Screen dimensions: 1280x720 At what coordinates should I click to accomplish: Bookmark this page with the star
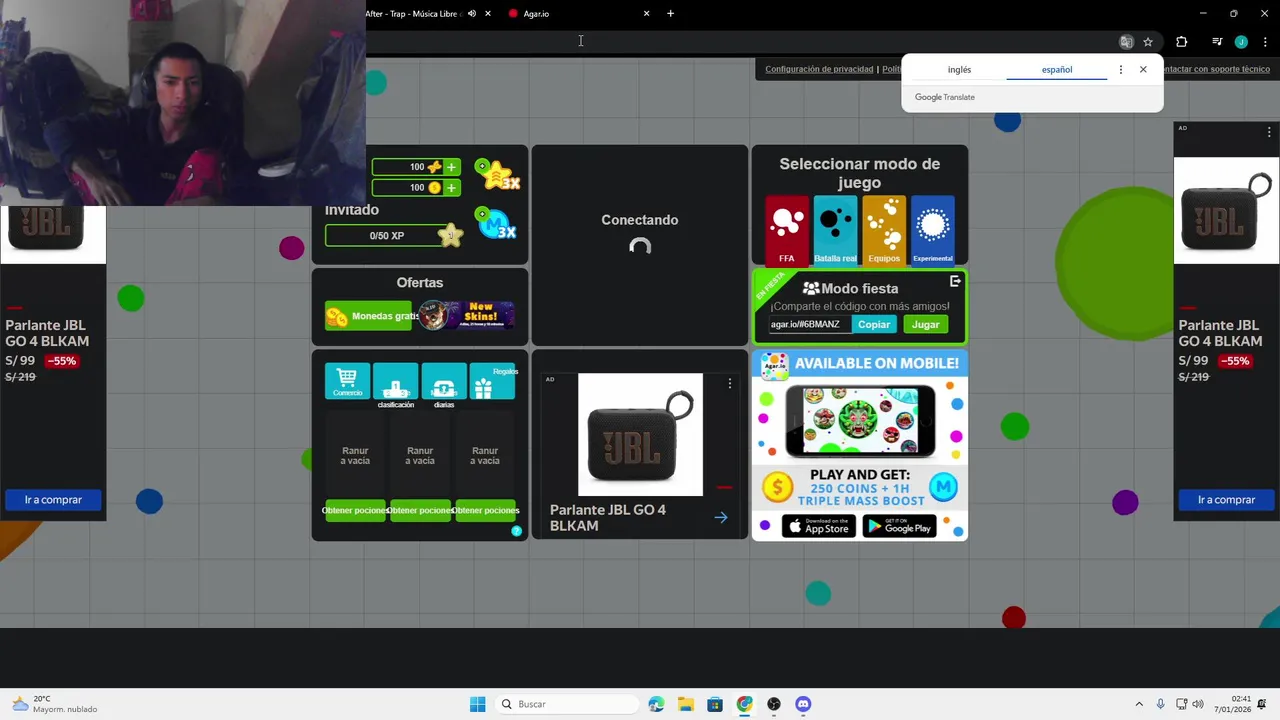click(1148, 42)
